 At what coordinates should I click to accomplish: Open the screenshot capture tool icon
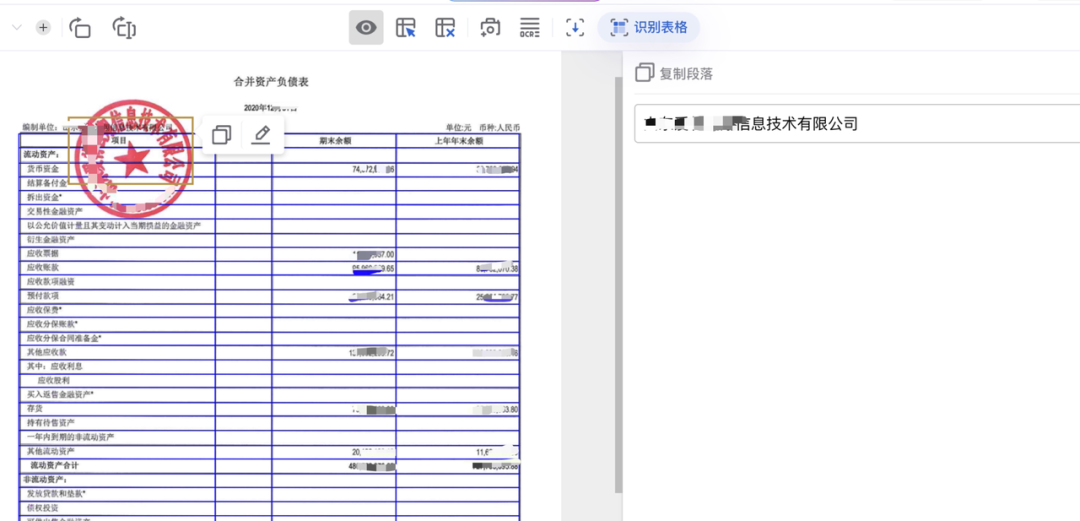coord(490,28)
